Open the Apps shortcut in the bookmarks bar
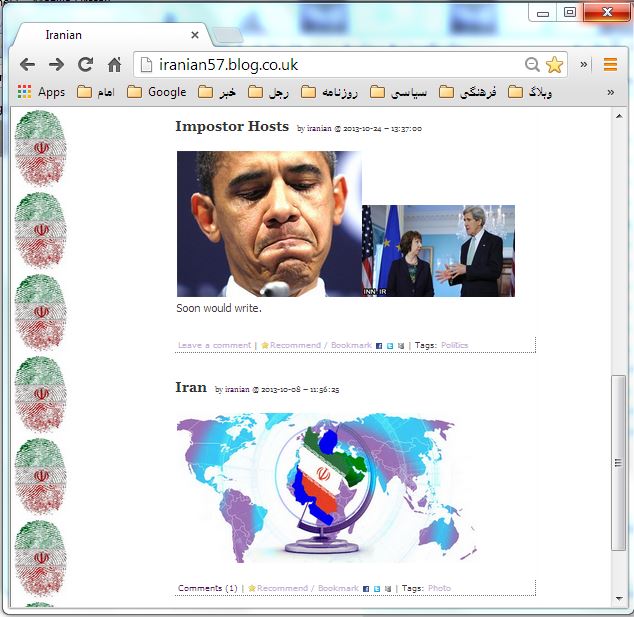634x617 pixels. click(x=41, y=92)
